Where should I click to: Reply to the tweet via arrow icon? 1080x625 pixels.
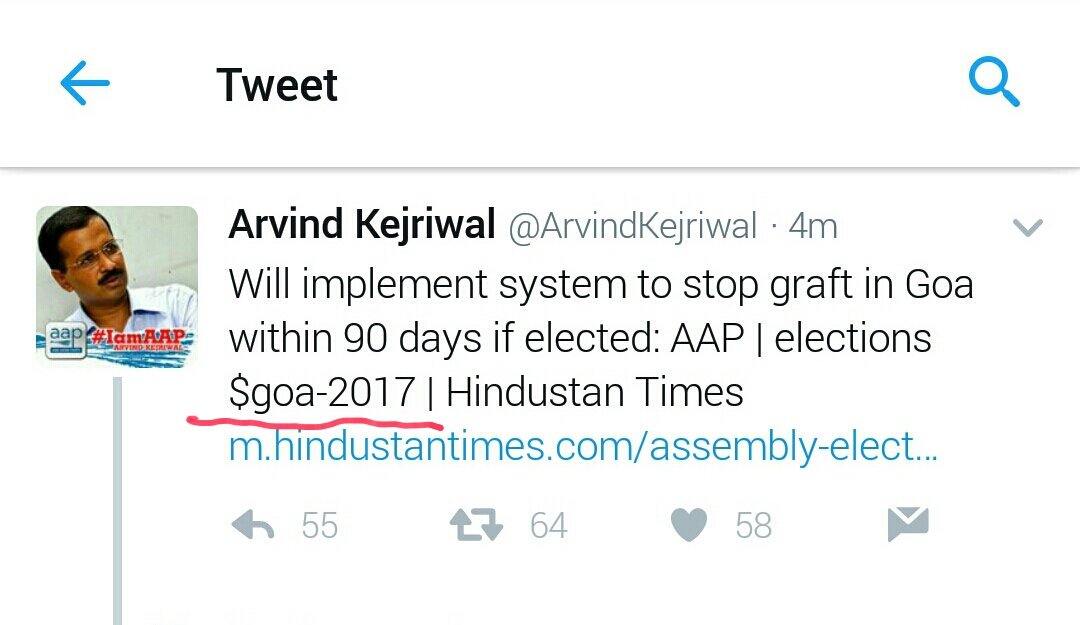pyautogui.click(x=253, y=525)
